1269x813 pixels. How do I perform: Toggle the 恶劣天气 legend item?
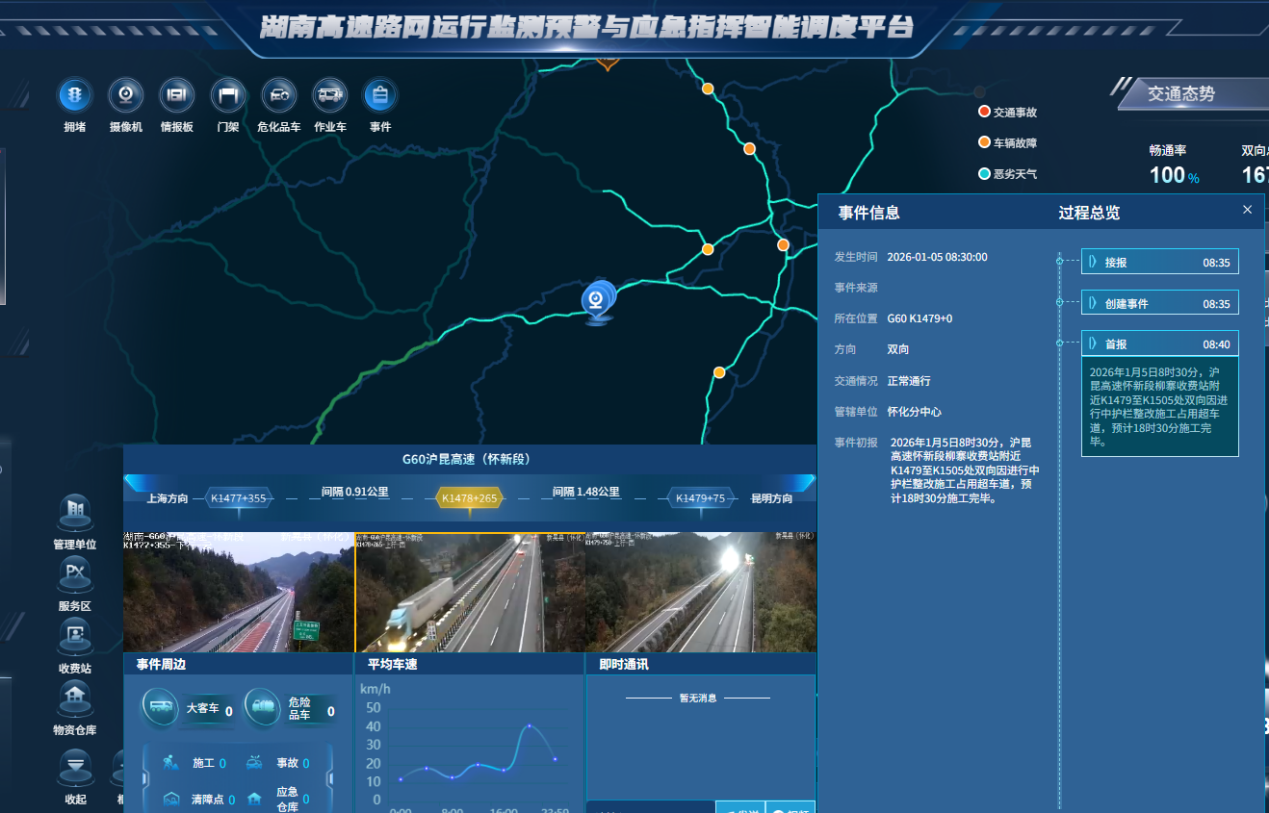pos(1008,174)
